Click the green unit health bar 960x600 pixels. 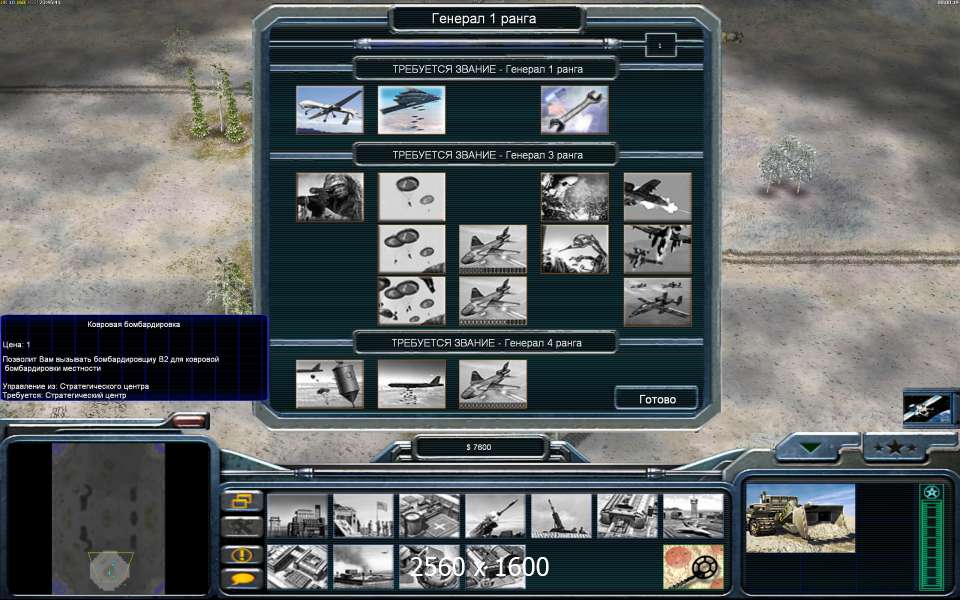coord(931,546)
